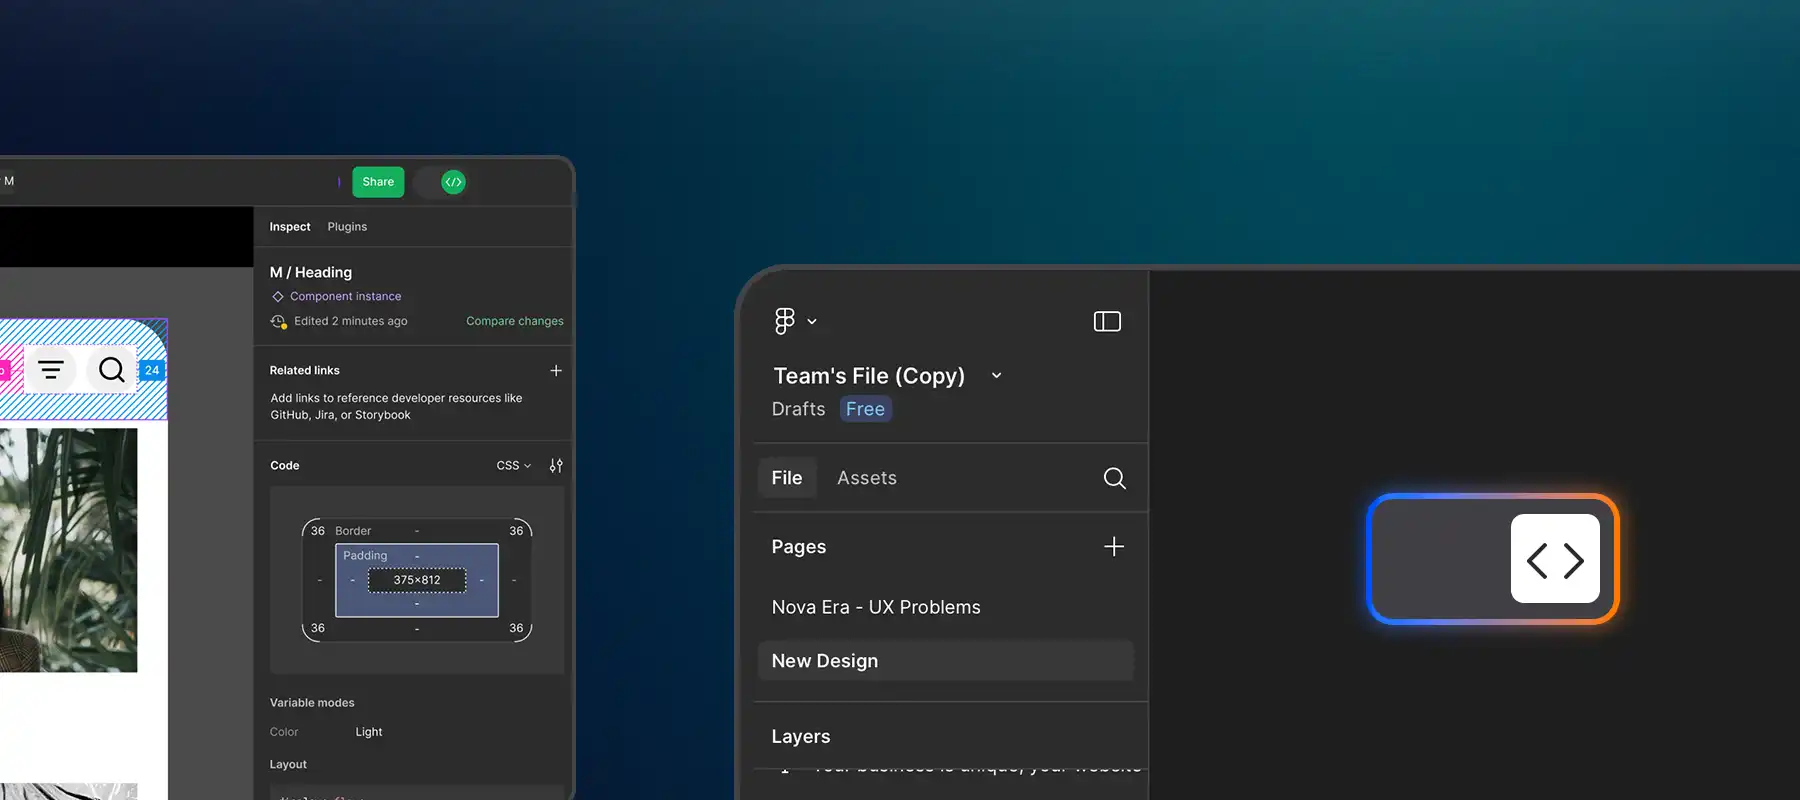The image size is (1800, 800).
Task: Click the Padding box in the diagram
Action: click(417, 580)
